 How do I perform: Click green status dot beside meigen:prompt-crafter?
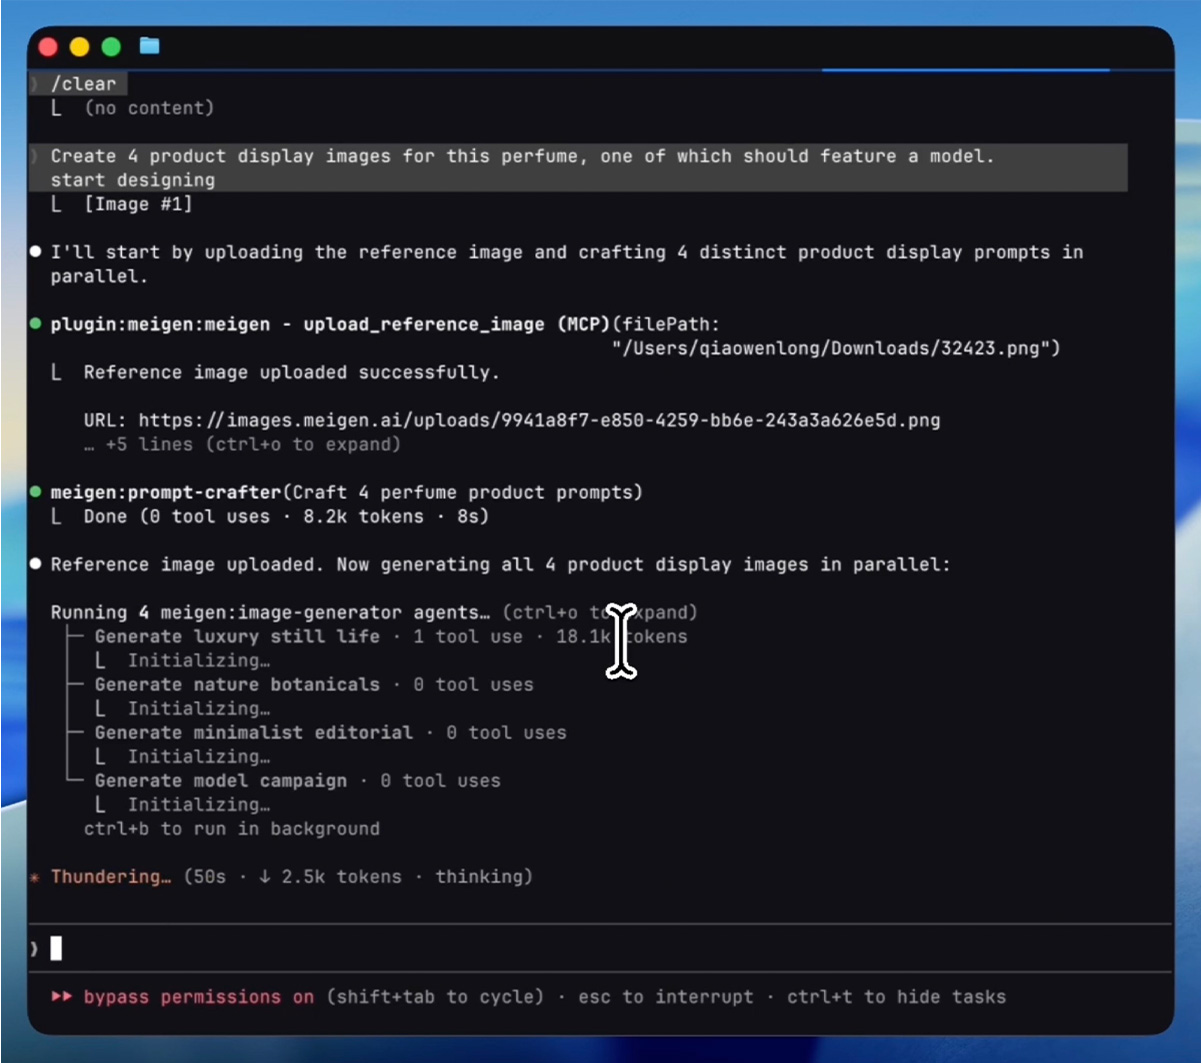(x=36, y=492)
